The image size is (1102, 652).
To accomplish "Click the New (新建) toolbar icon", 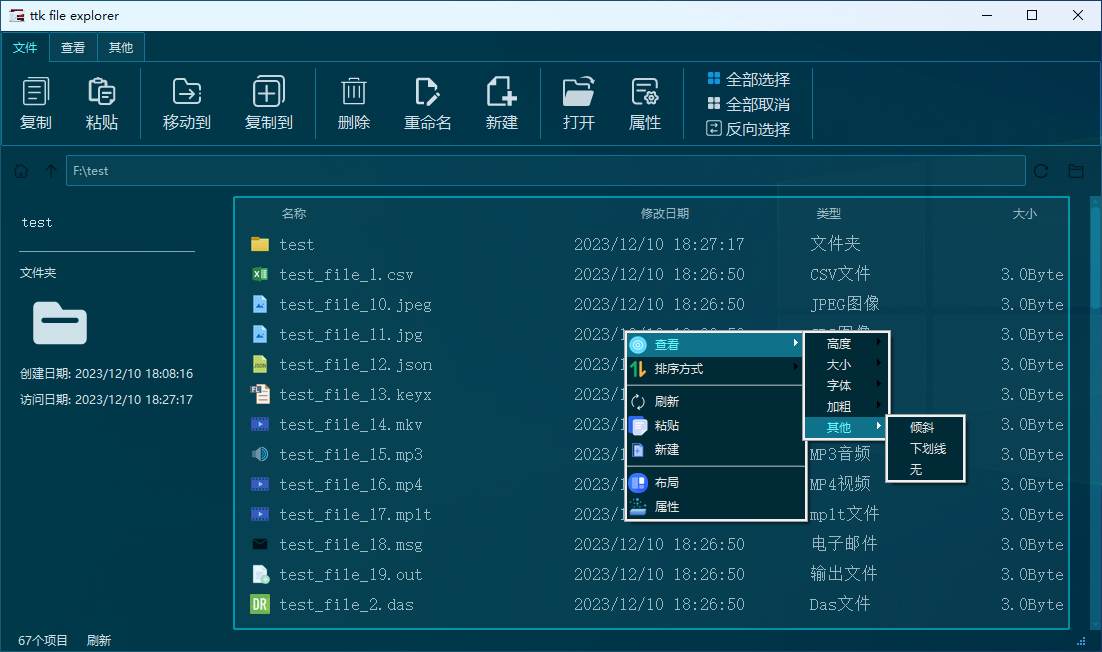I will point(501,92).
